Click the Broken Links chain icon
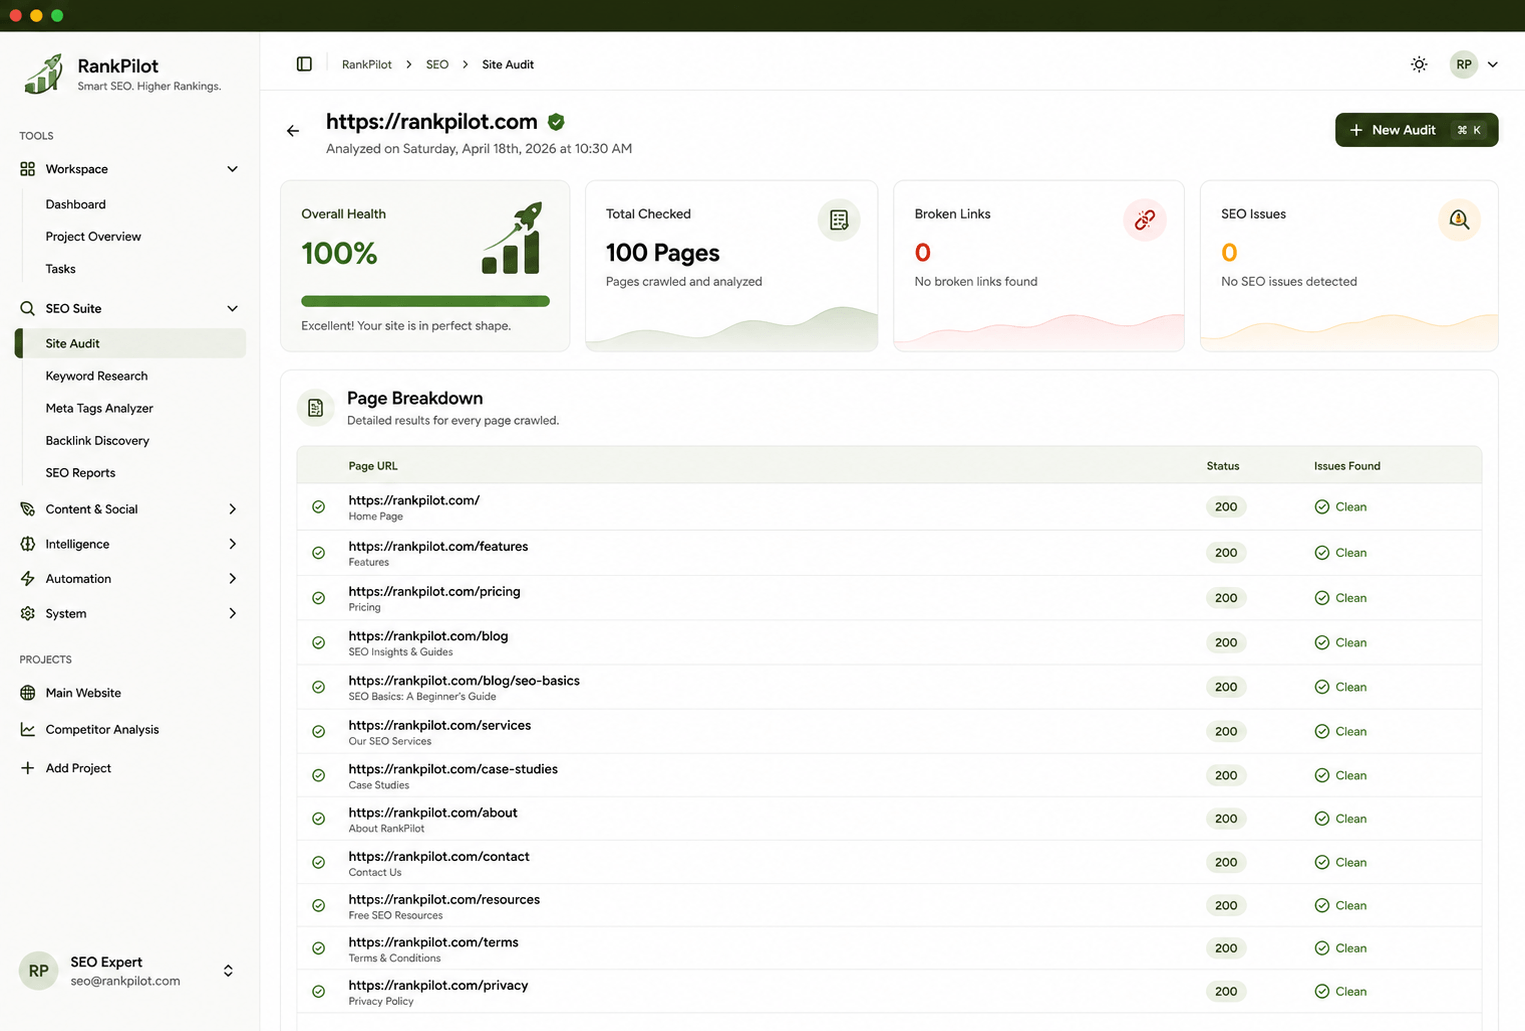This screenshot has width=1525, height=1031. (x=1144, y=220)
